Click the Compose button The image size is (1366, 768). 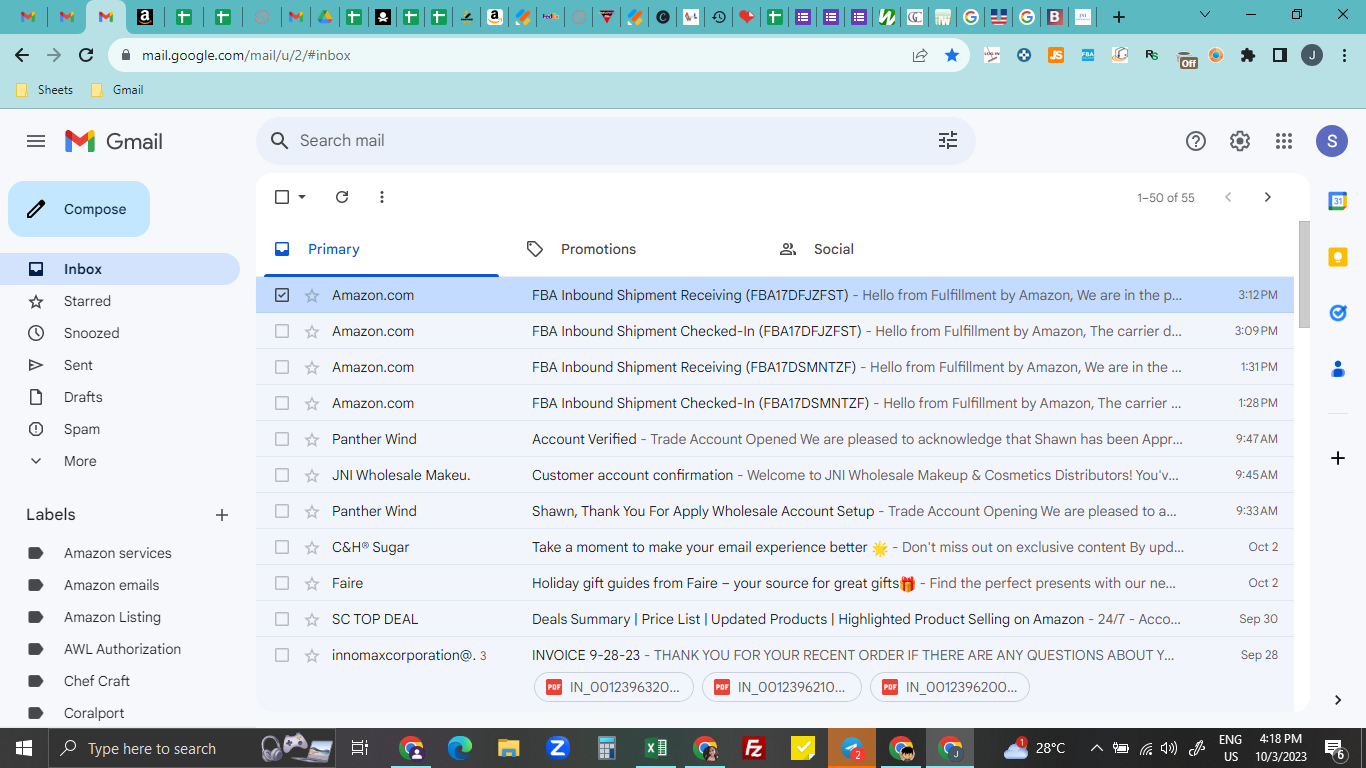pyautogui.click(x=79, y=209)
